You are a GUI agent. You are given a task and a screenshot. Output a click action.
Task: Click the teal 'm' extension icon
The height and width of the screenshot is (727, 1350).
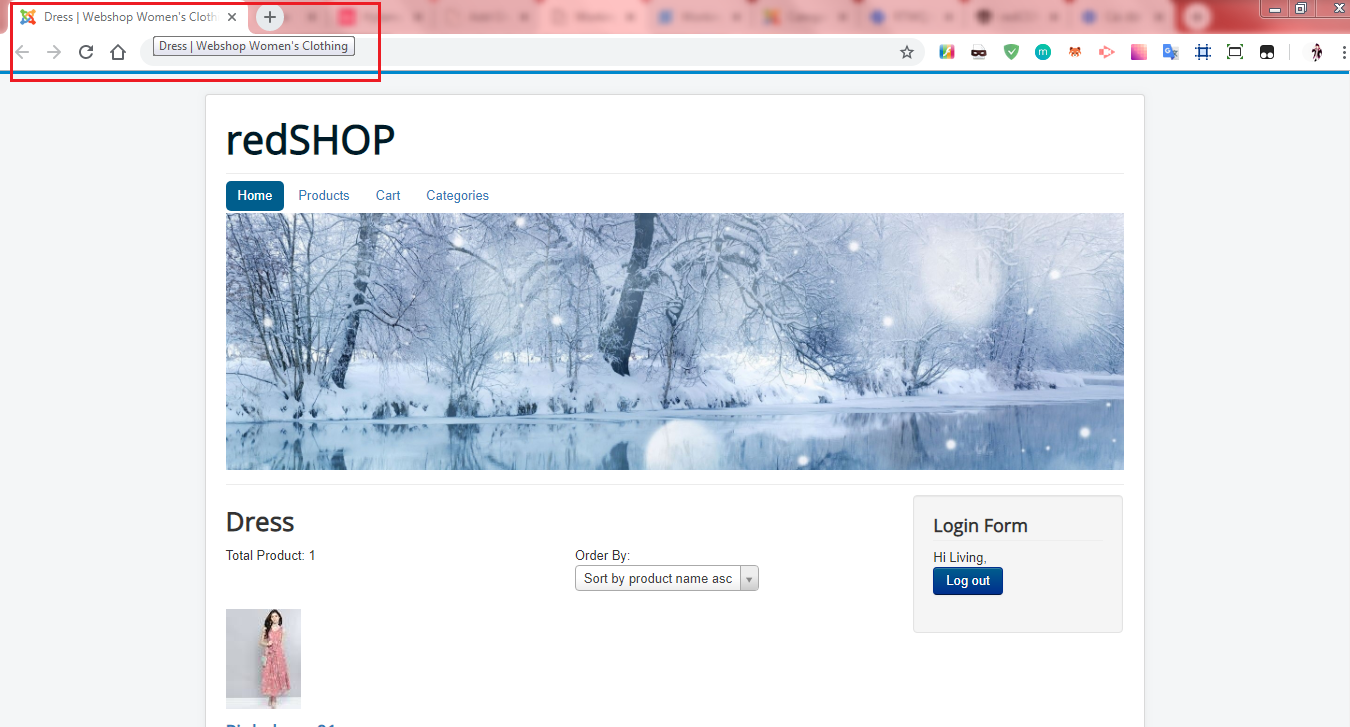[x=1043, y=52]
